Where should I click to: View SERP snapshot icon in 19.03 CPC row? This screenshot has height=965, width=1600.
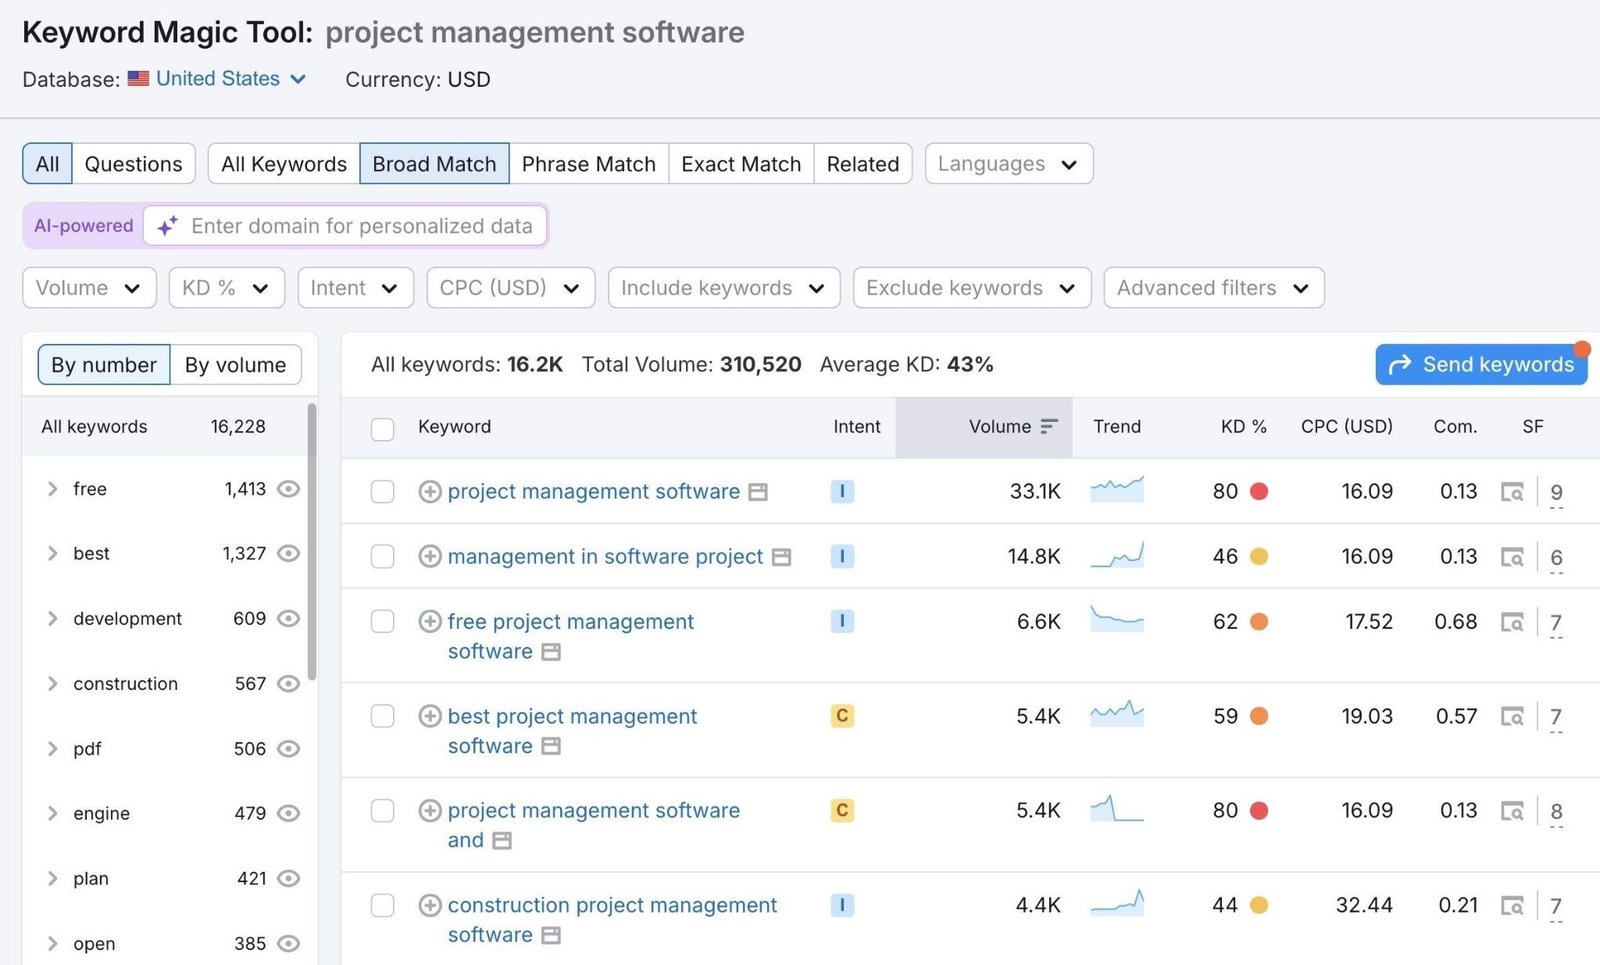click(x=1512, y=716)
